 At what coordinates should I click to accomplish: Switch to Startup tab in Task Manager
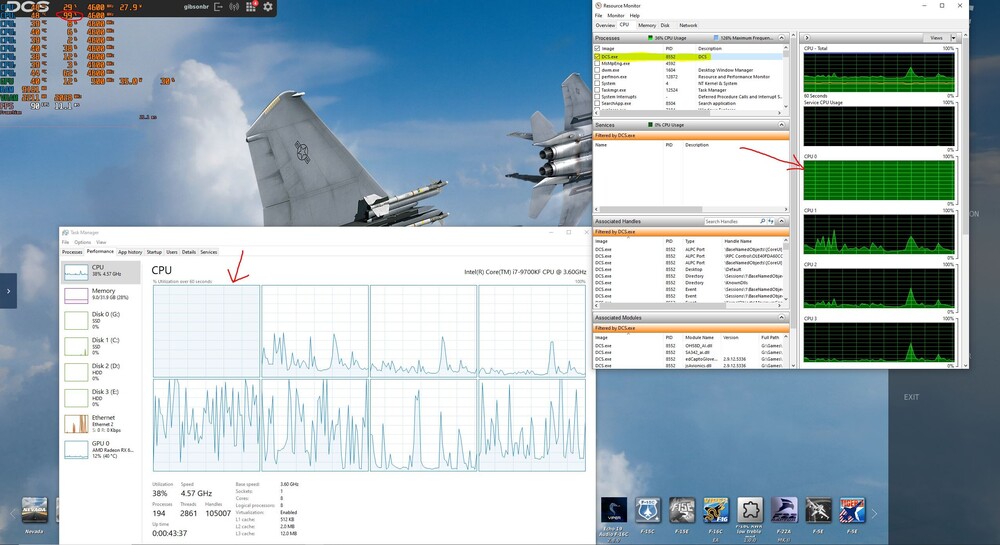click(x=154, y=252)
